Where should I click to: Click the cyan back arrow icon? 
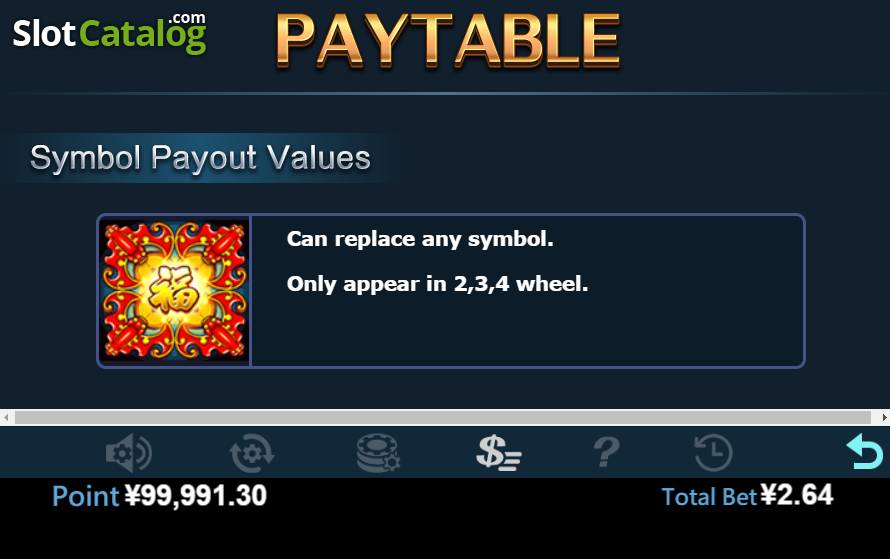[864, 451]
